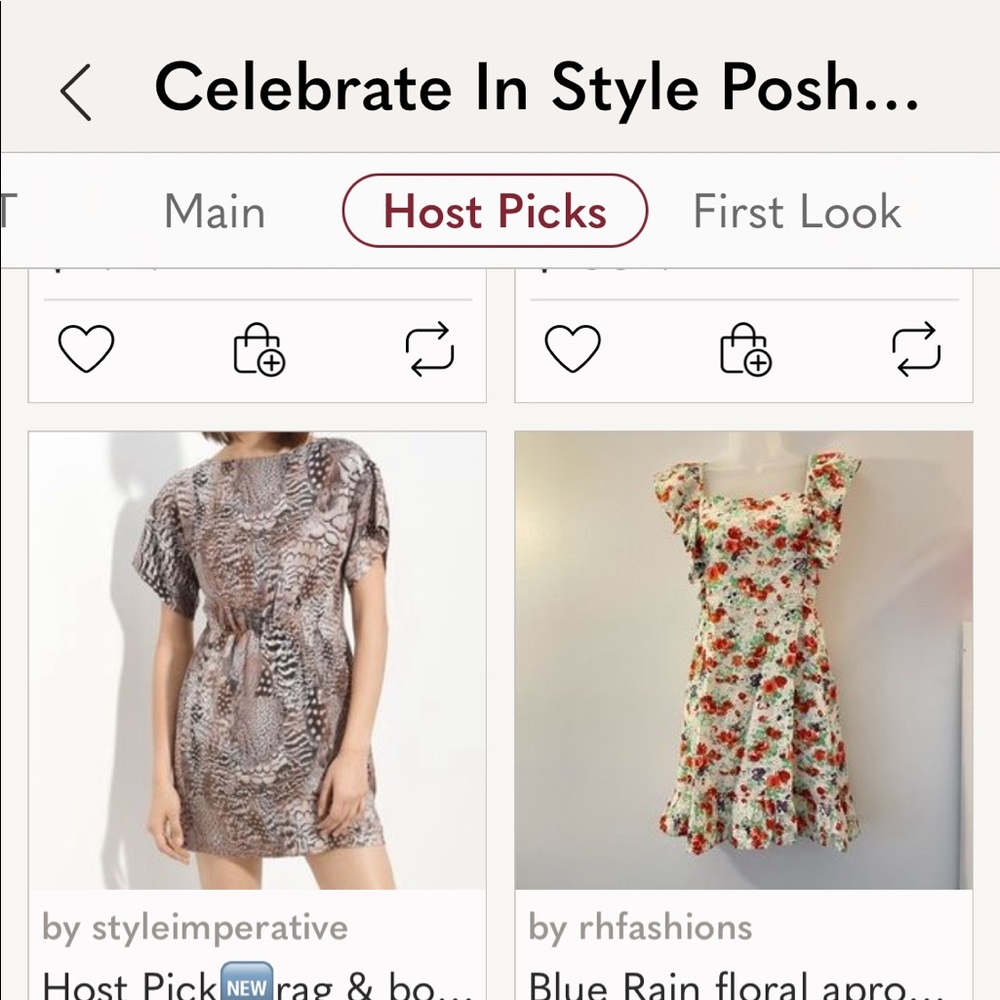Share the listing above the snakeskin dress

[429, 349]
